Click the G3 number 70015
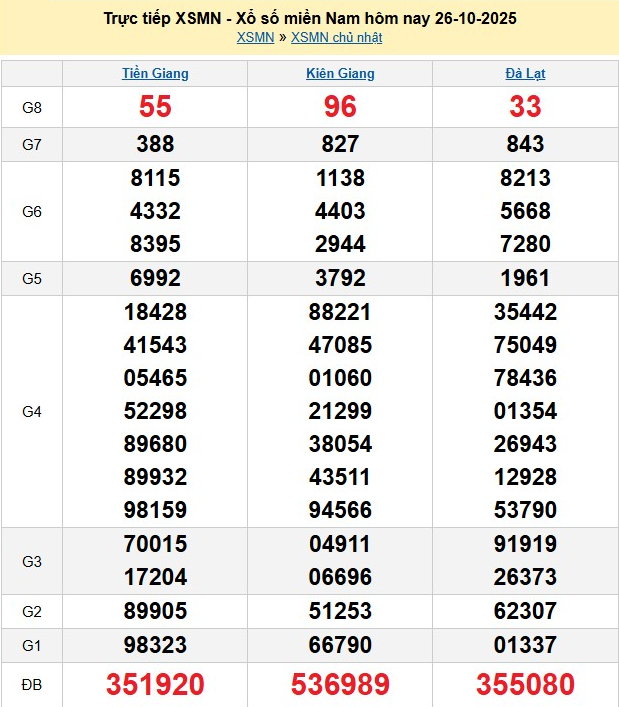619x707 pixels. coord(155,544)
